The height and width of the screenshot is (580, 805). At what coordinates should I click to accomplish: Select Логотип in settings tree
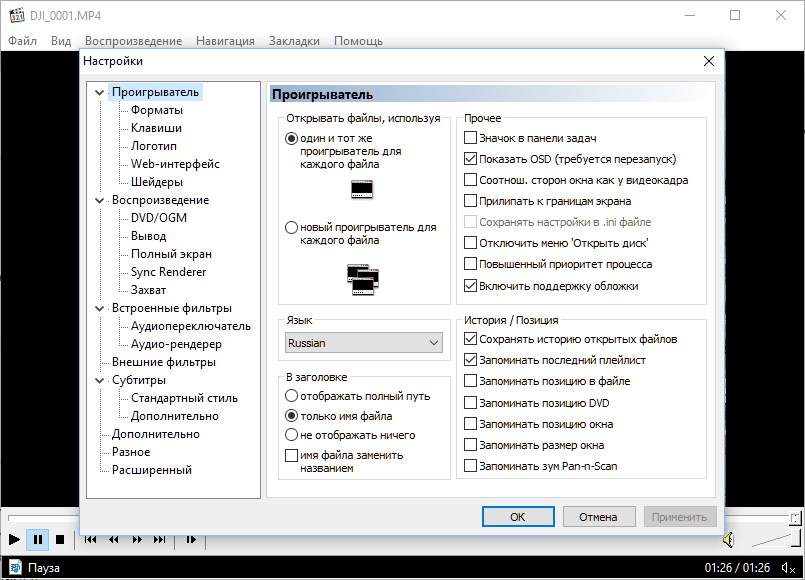pyautogui.click(x=154, y=146)
